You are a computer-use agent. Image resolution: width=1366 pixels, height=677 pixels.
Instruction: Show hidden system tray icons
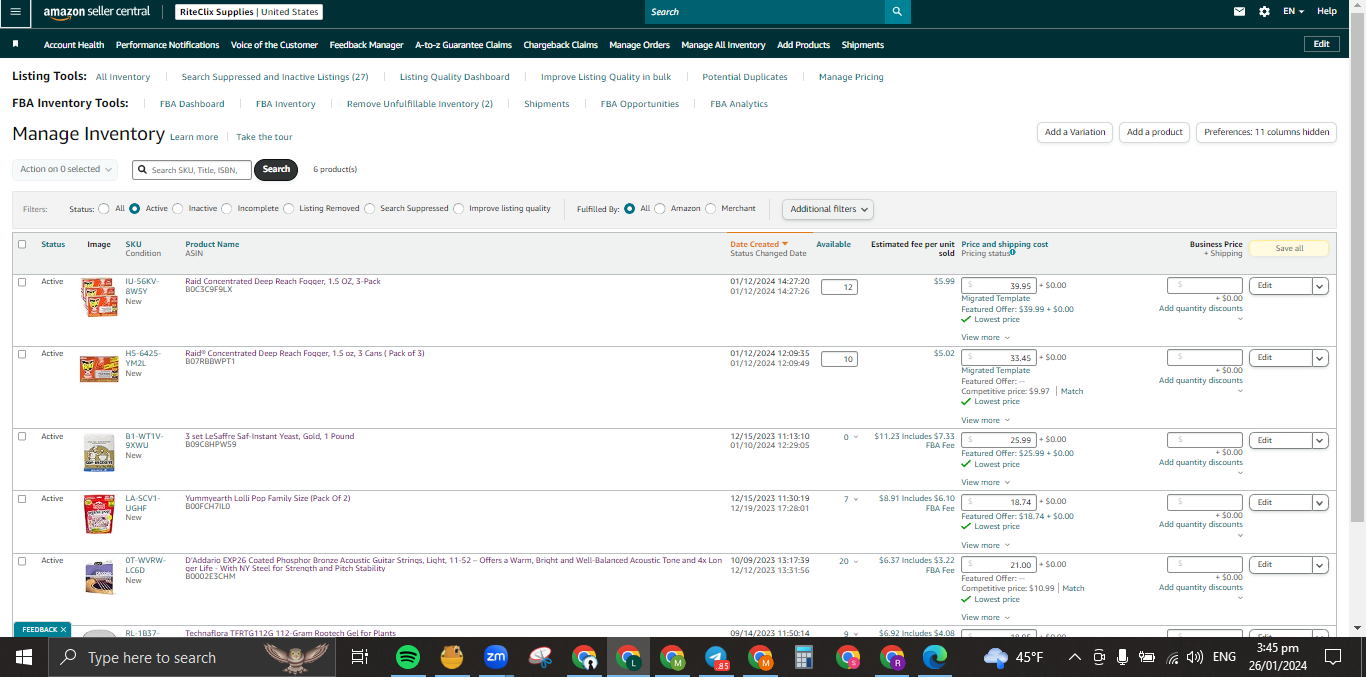(x=1075, y=657)
